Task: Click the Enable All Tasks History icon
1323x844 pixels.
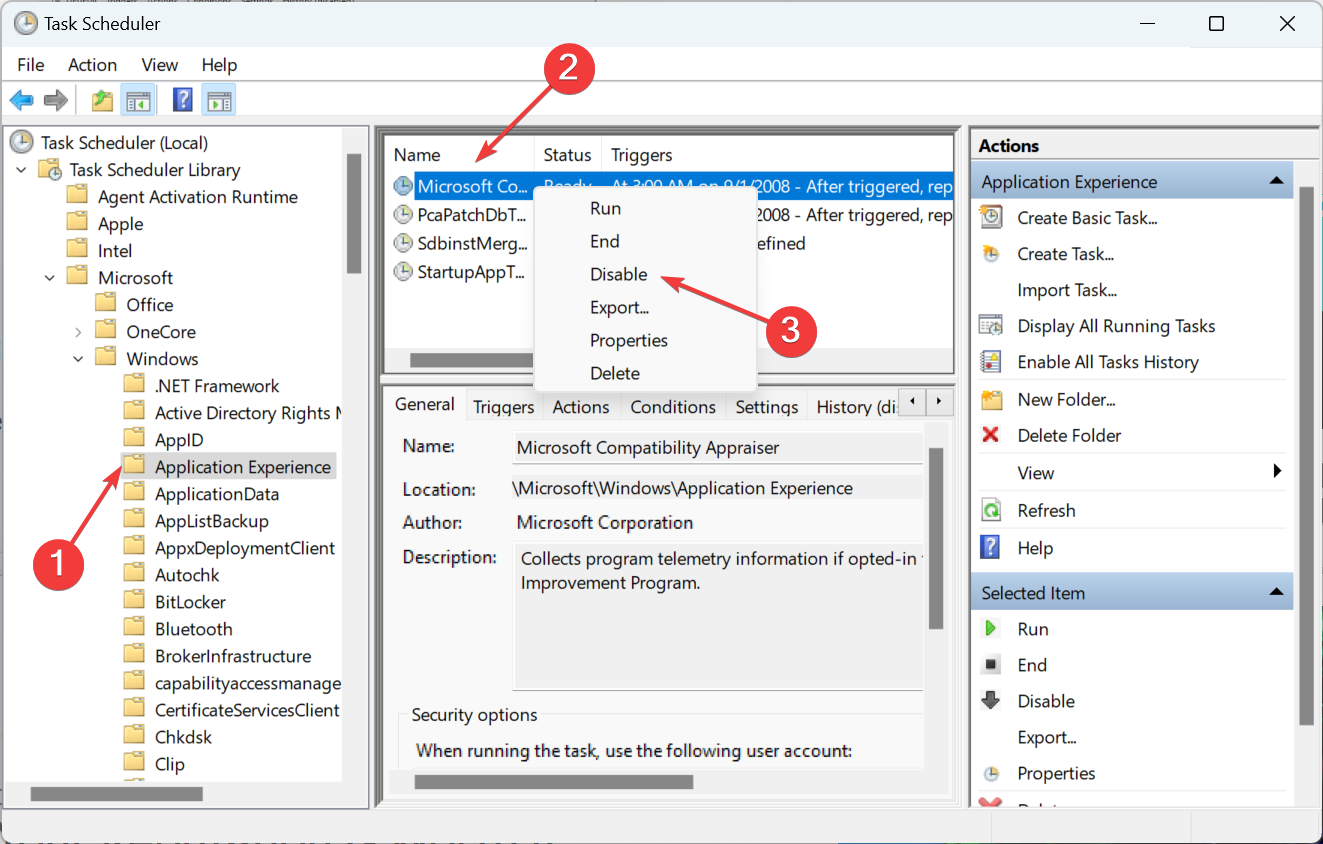Action: tap(991, 362)
